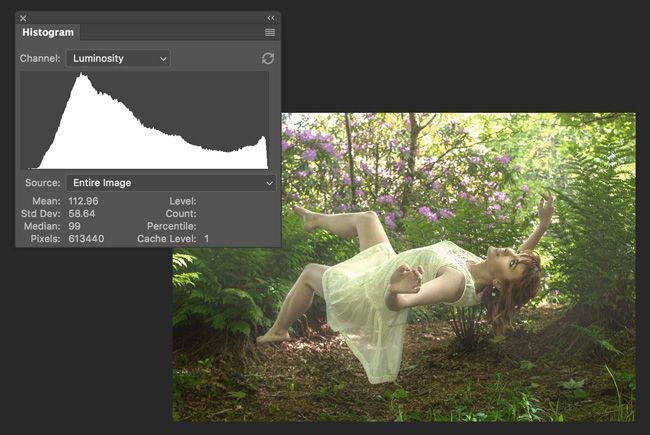The width and height of the screenshot is (650, 435).
Task: Click the Source dropdown chevron
Action: 269,183
